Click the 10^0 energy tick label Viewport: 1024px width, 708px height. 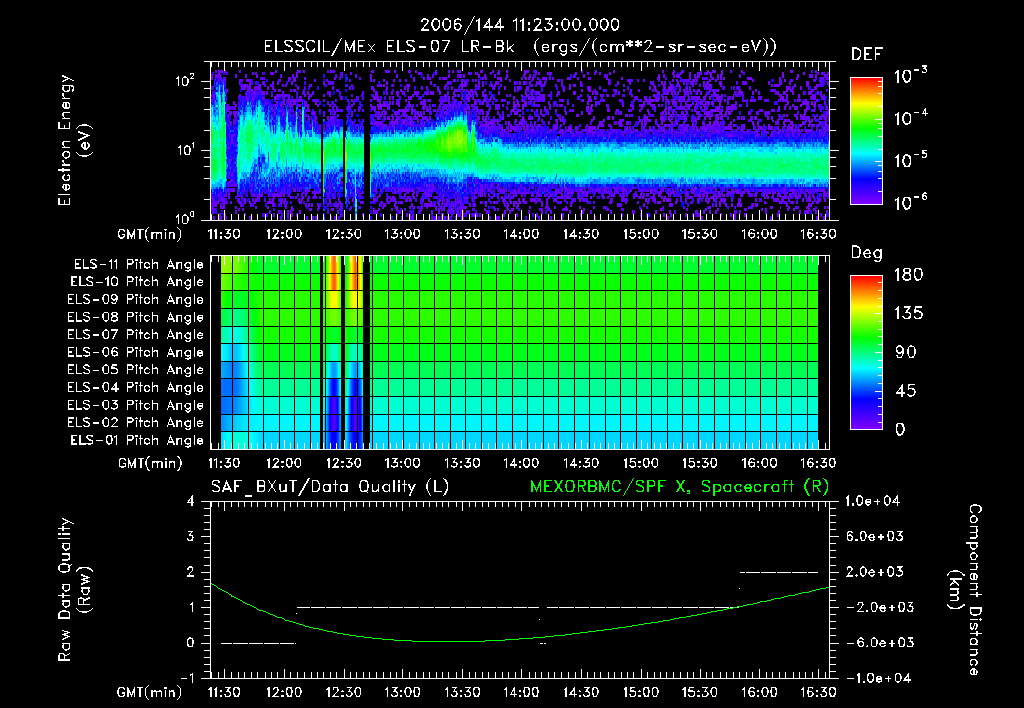185,217
